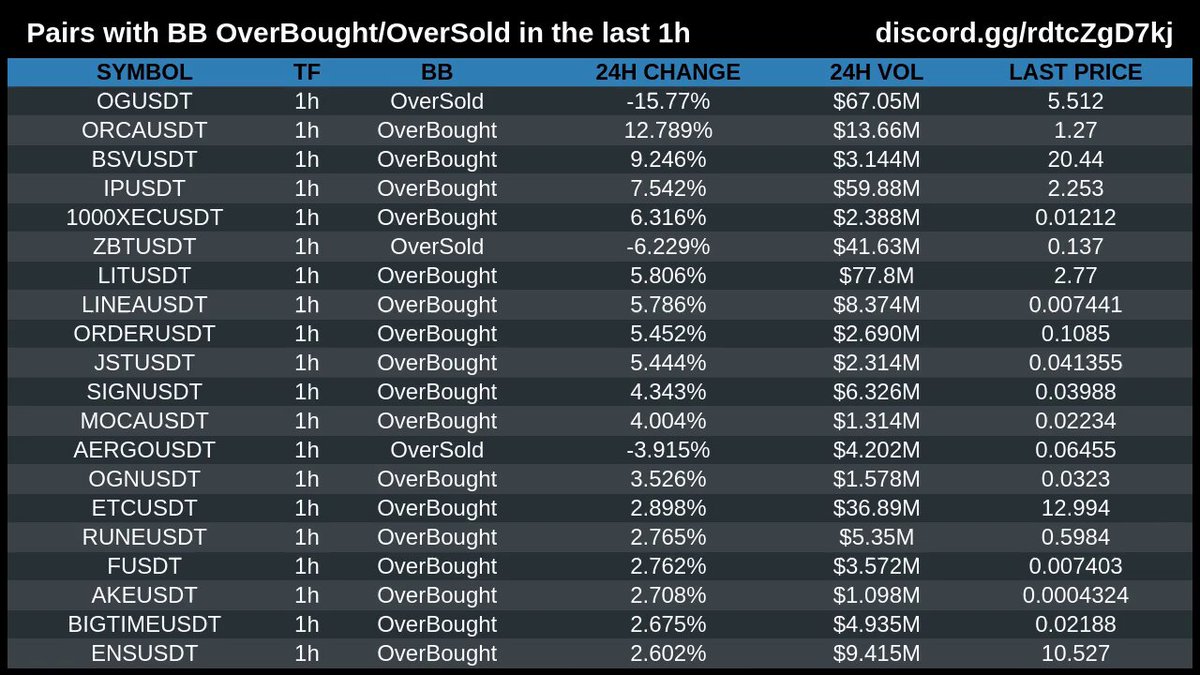Select the LAST PRICE column header
The image size is (1200, 675).
coord(1075,73)
